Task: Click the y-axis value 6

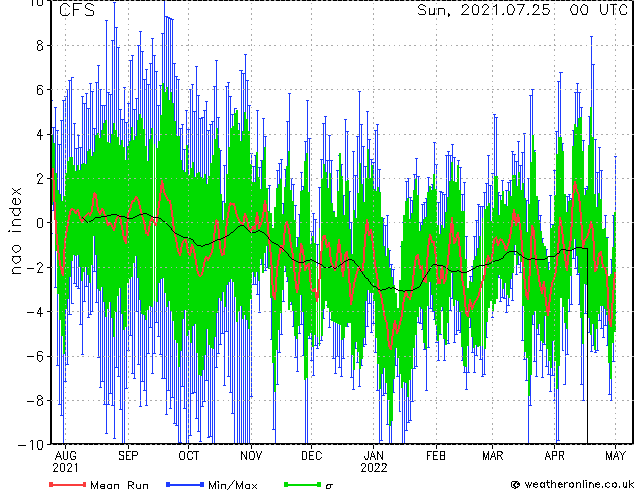Action: click(40, 90)
